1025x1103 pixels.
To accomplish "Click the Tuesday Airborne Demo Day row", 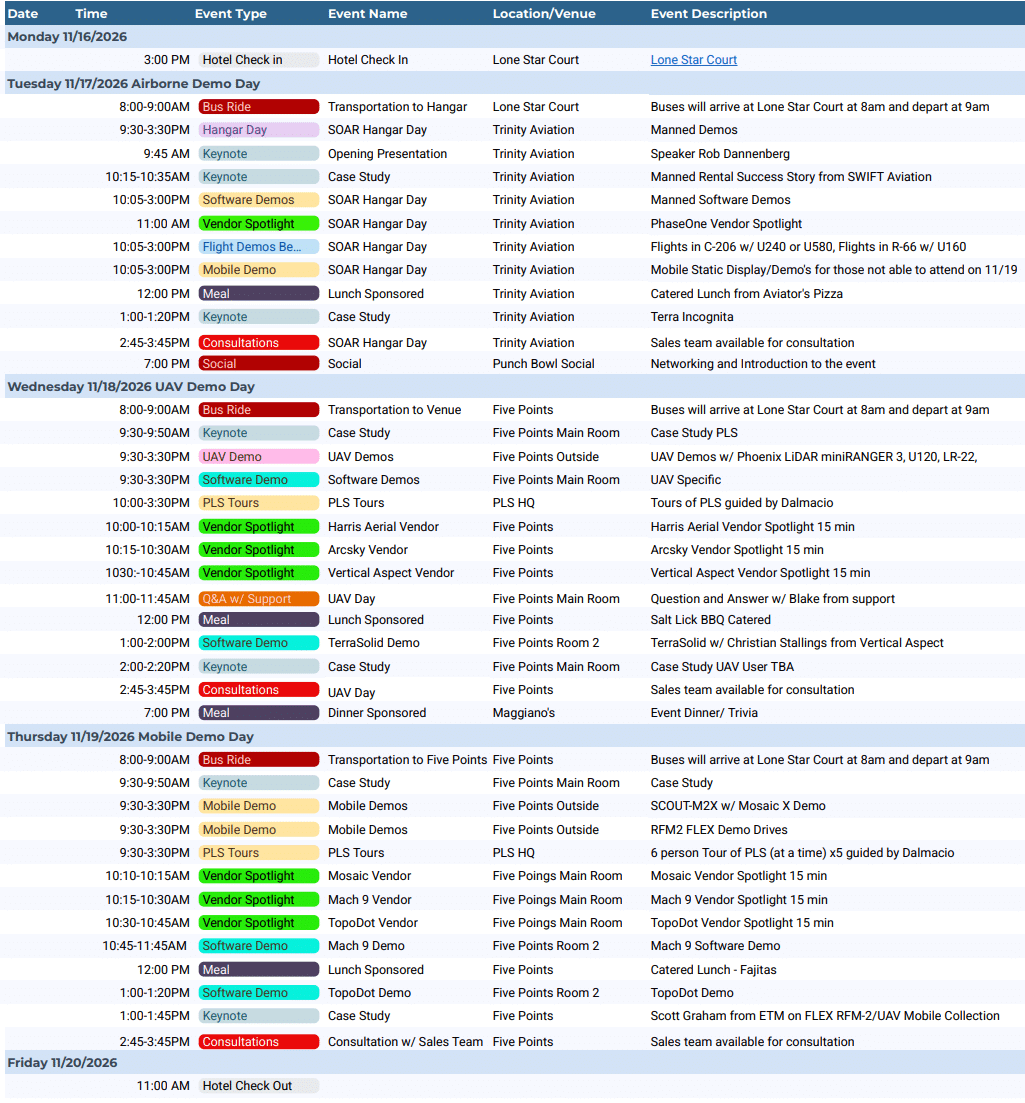I will tap(514, 84).
